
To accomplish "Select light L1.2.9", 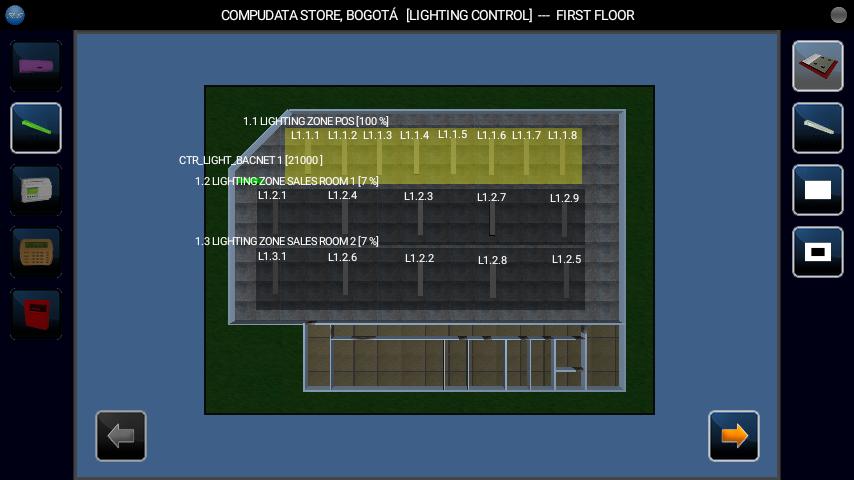I will tap(564, 198).
